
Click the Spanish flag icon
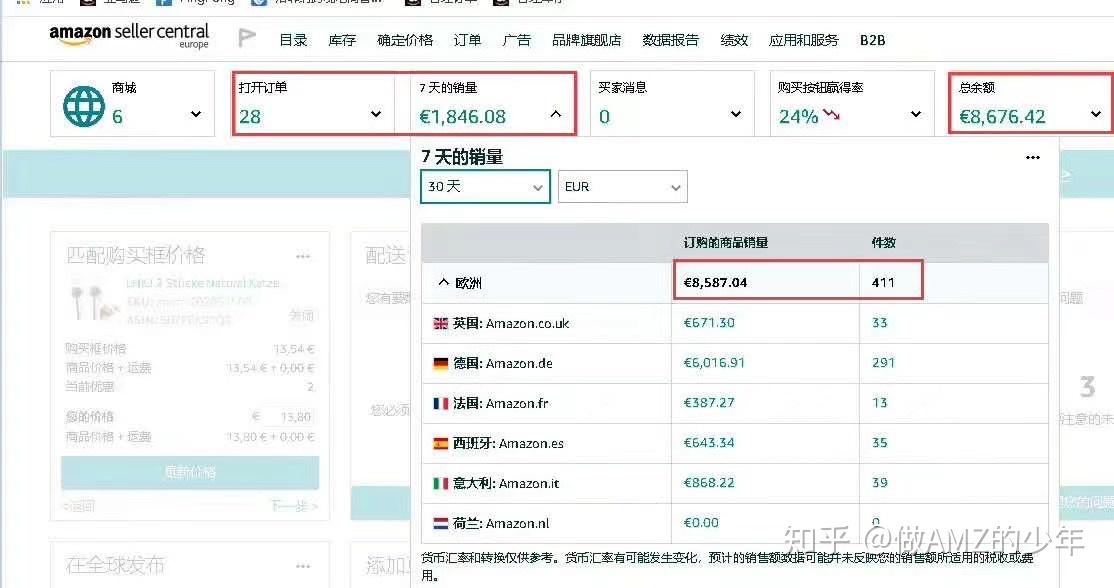[x=440, y=444]
